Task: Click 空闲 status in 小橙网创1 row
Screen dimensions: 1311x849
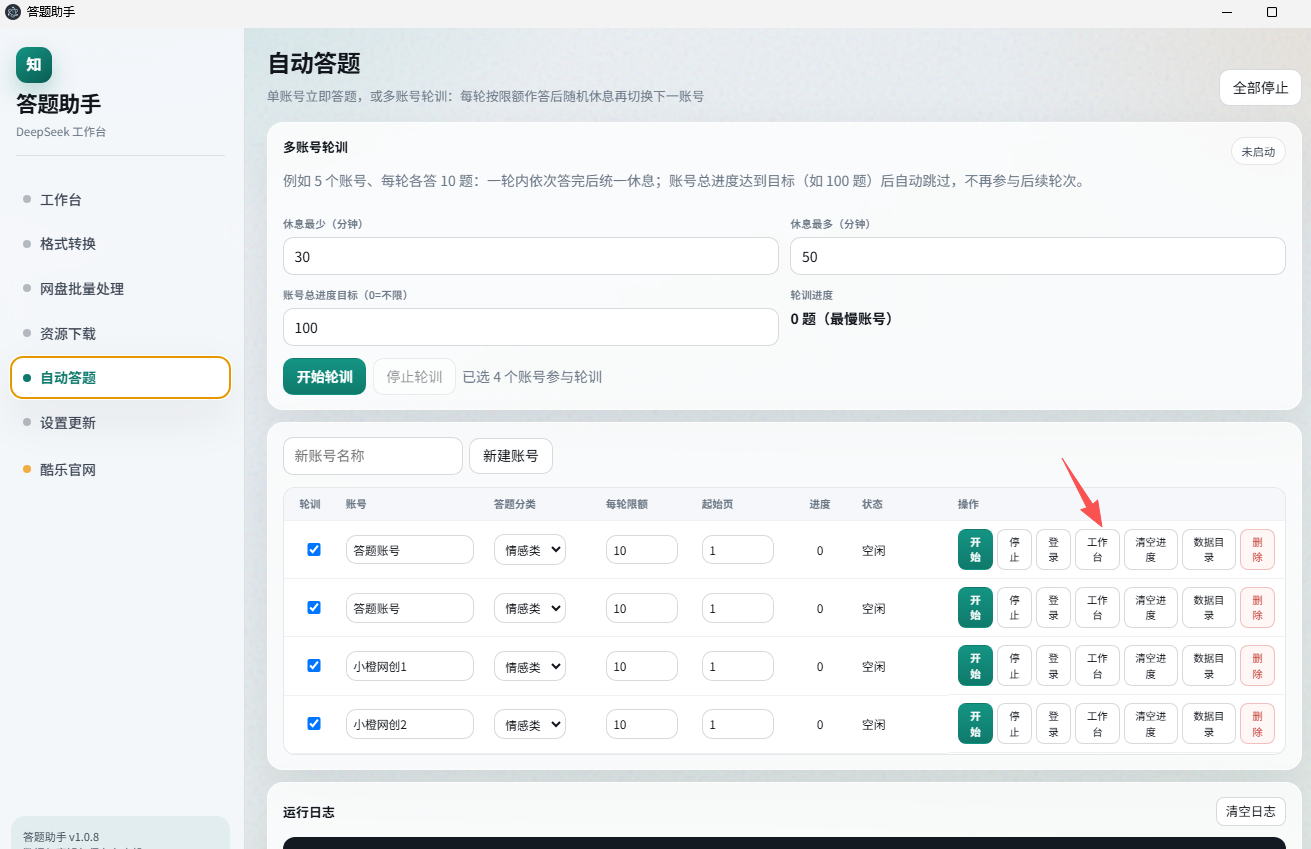Action: [x=873, y=666]
